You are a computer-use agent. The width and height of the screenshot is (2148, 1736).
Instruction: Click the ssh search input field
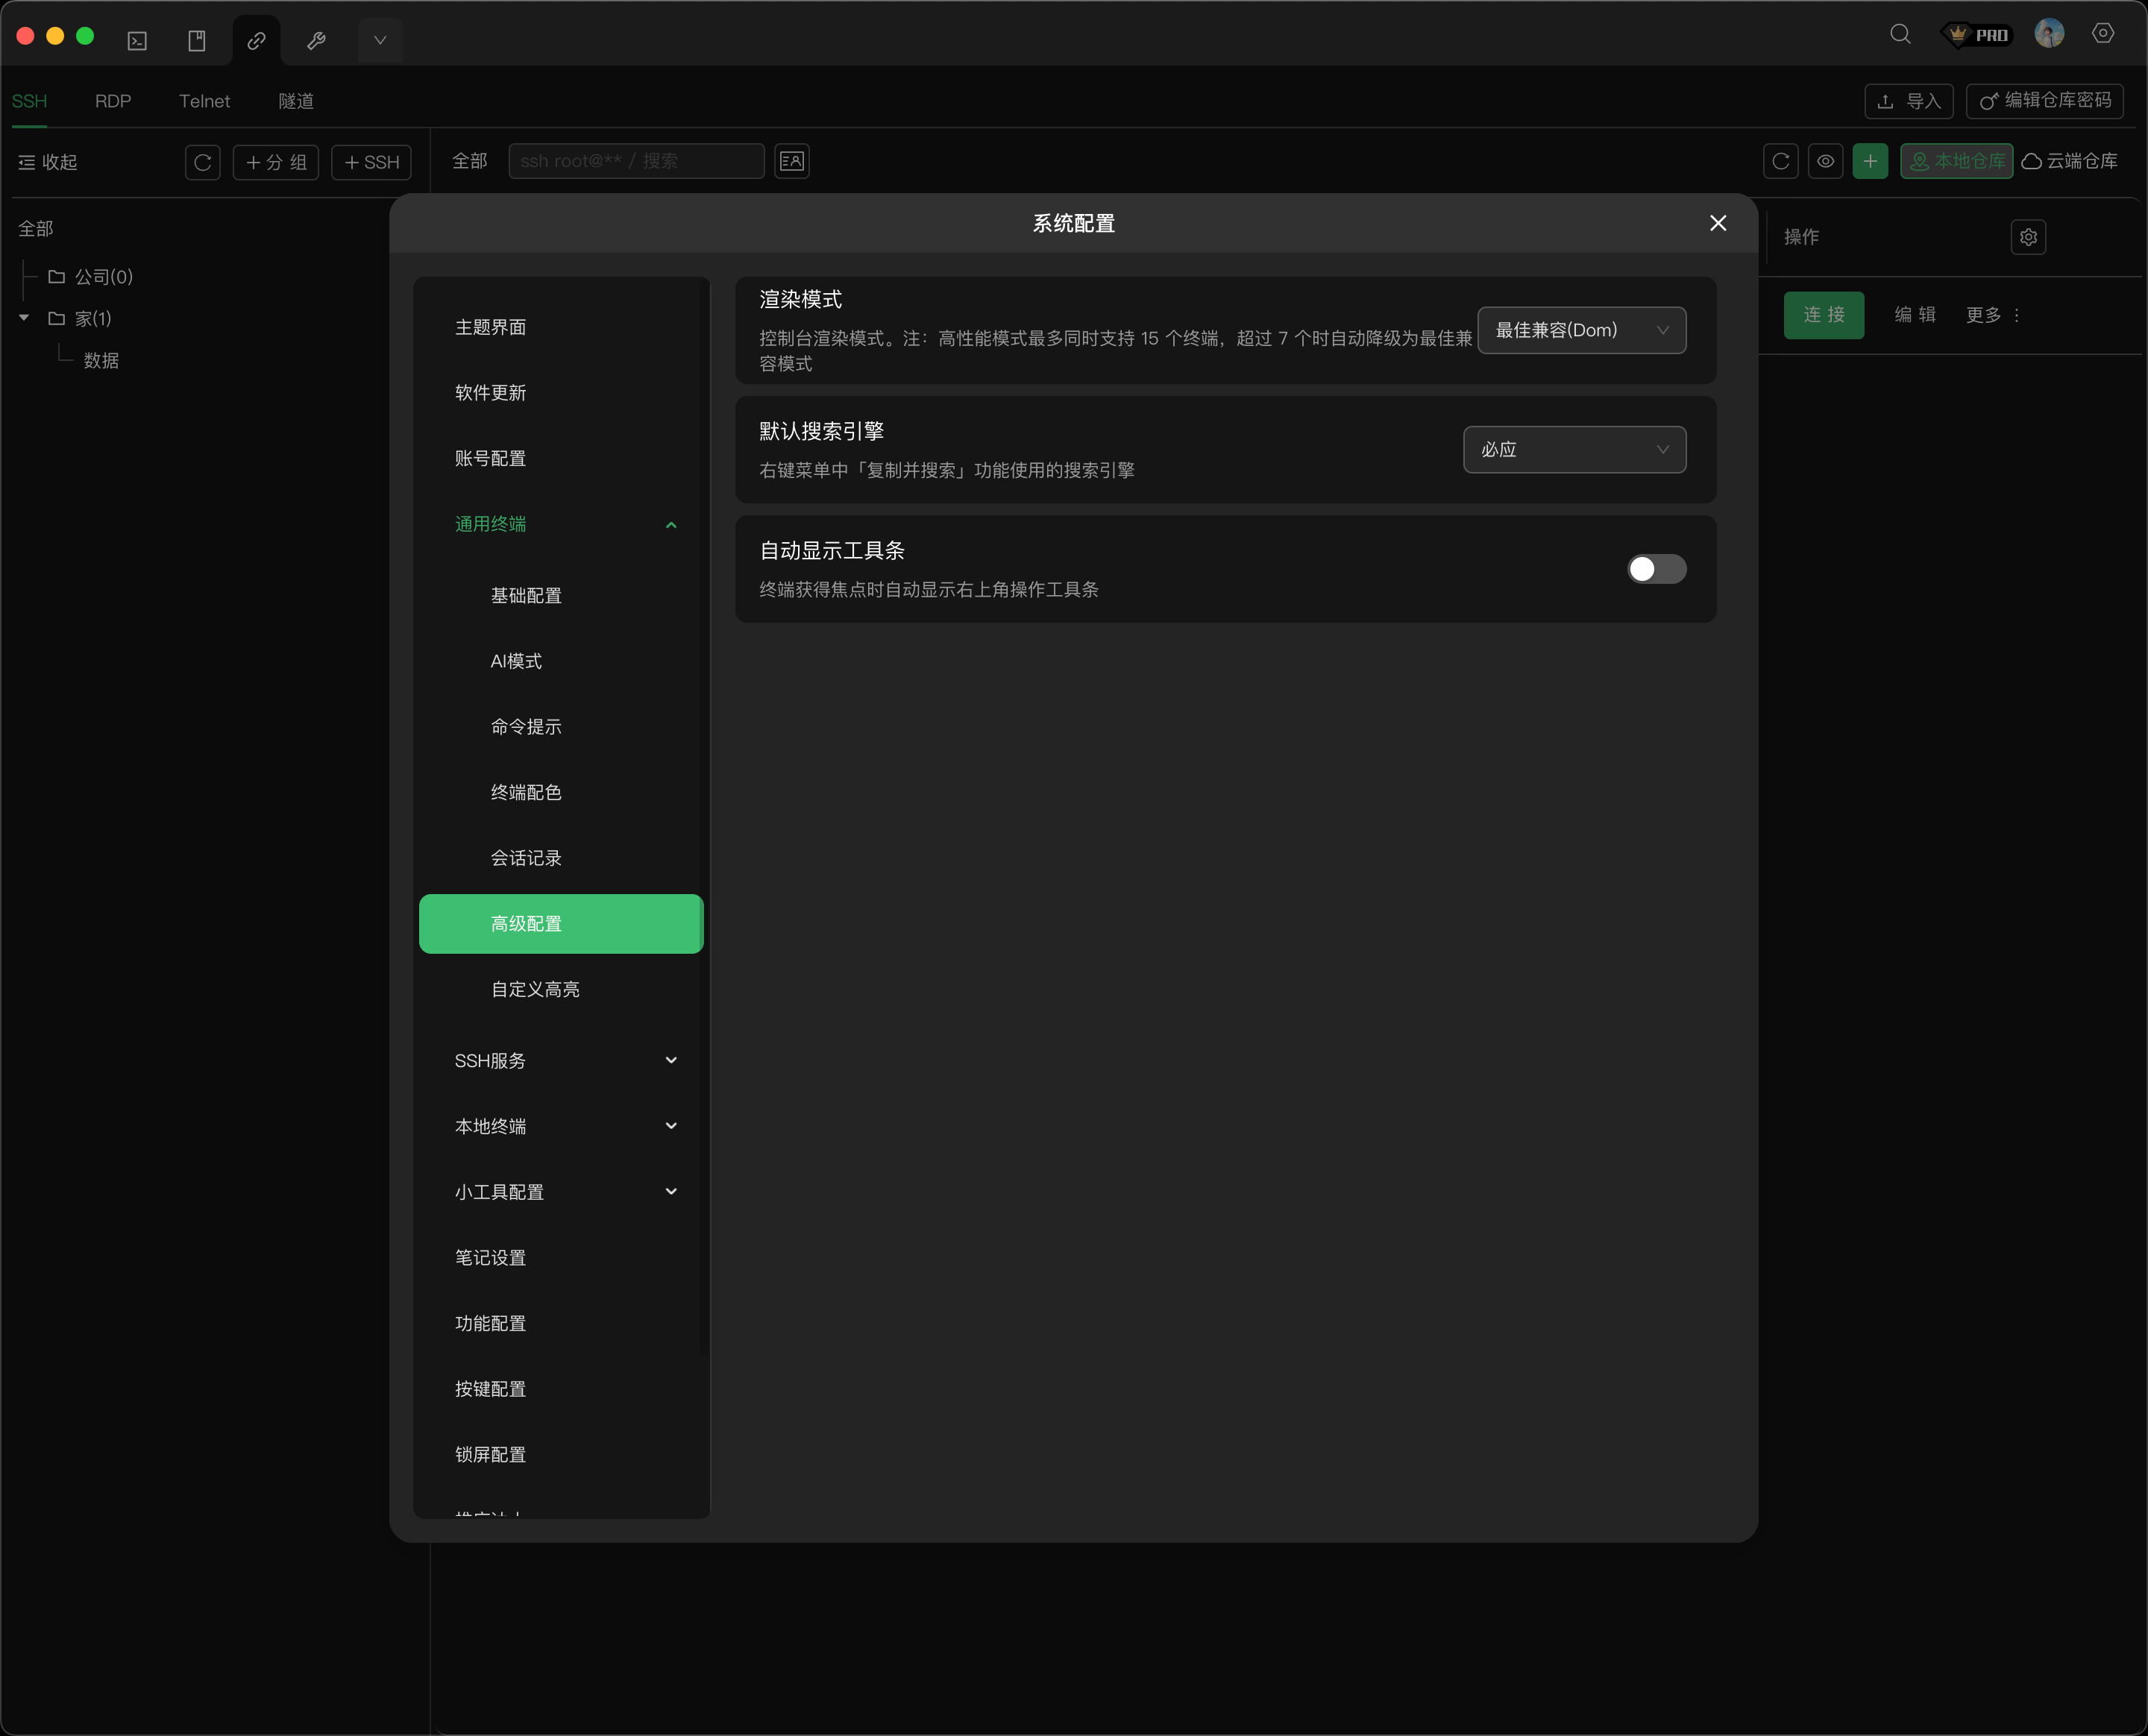tap(636, 161)
